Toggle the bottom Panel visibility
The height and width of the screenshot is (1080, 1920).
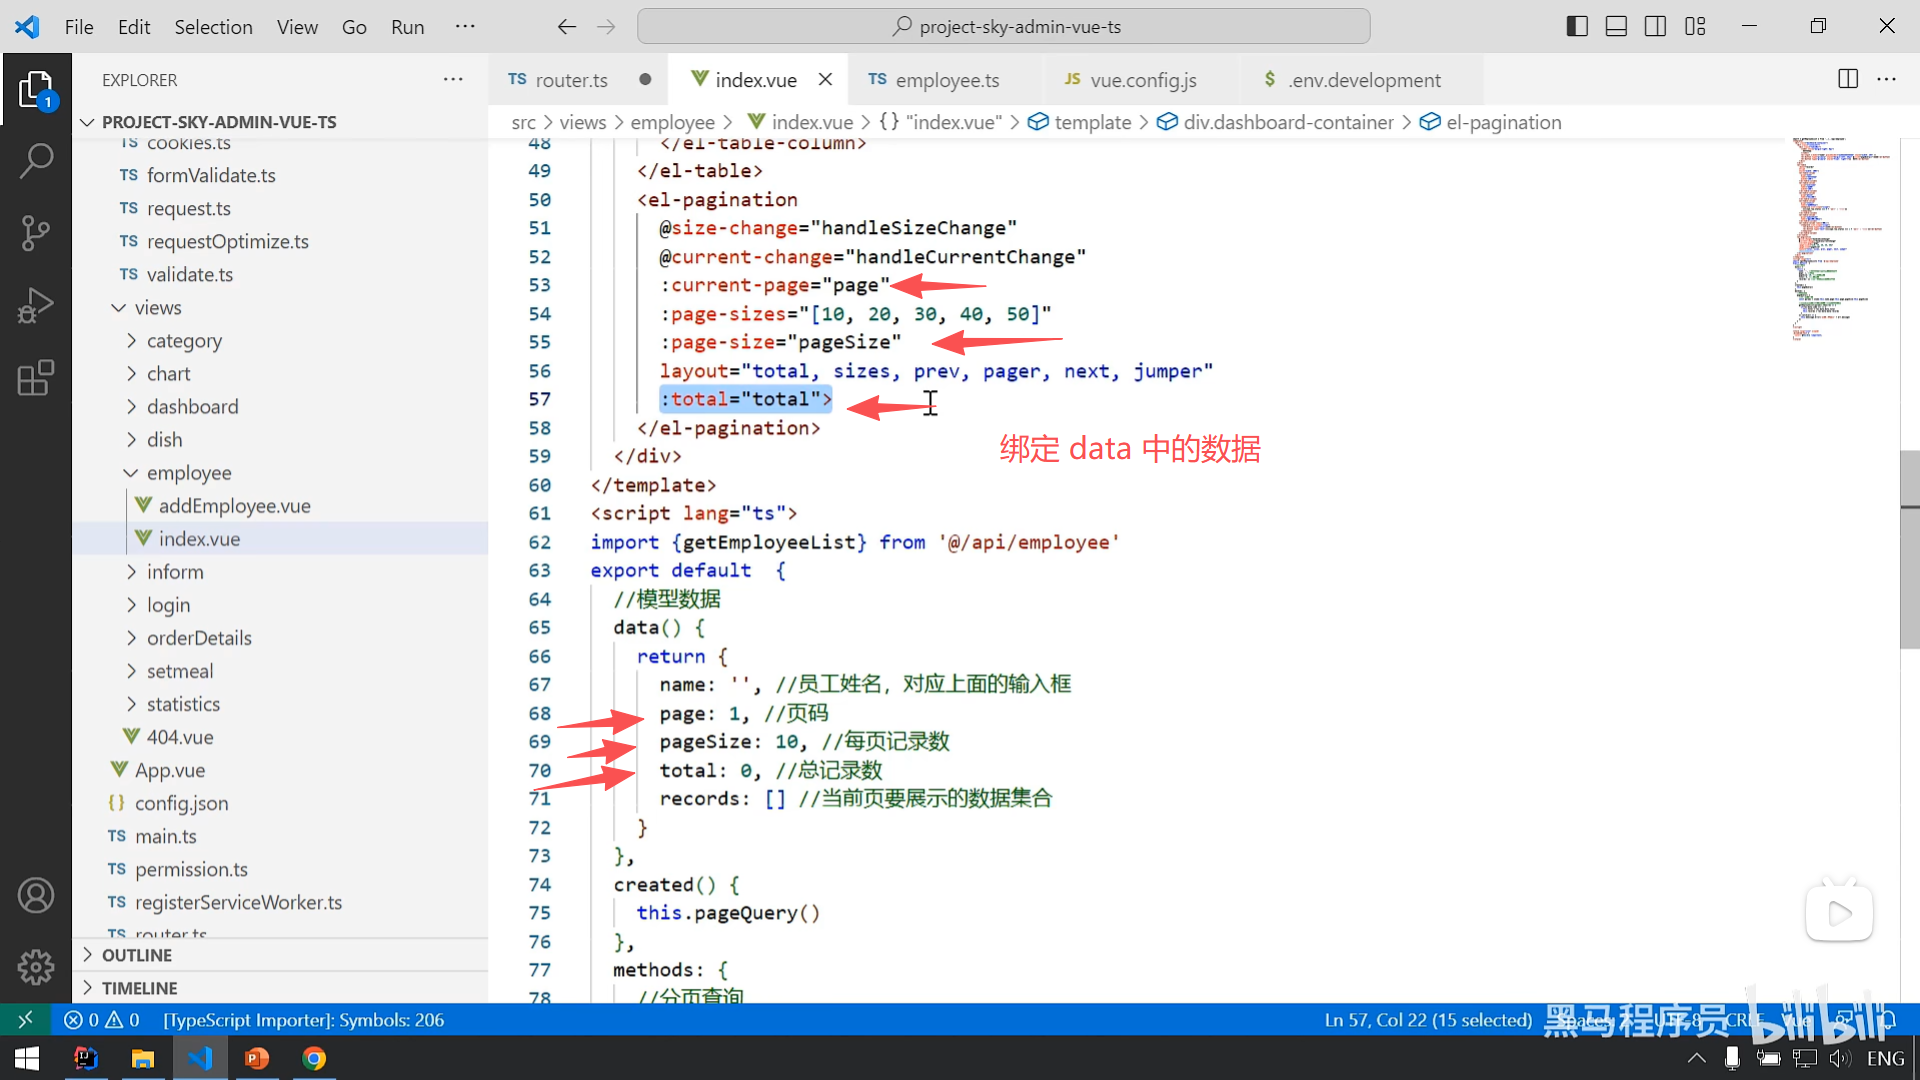[x=1616, y=27]
